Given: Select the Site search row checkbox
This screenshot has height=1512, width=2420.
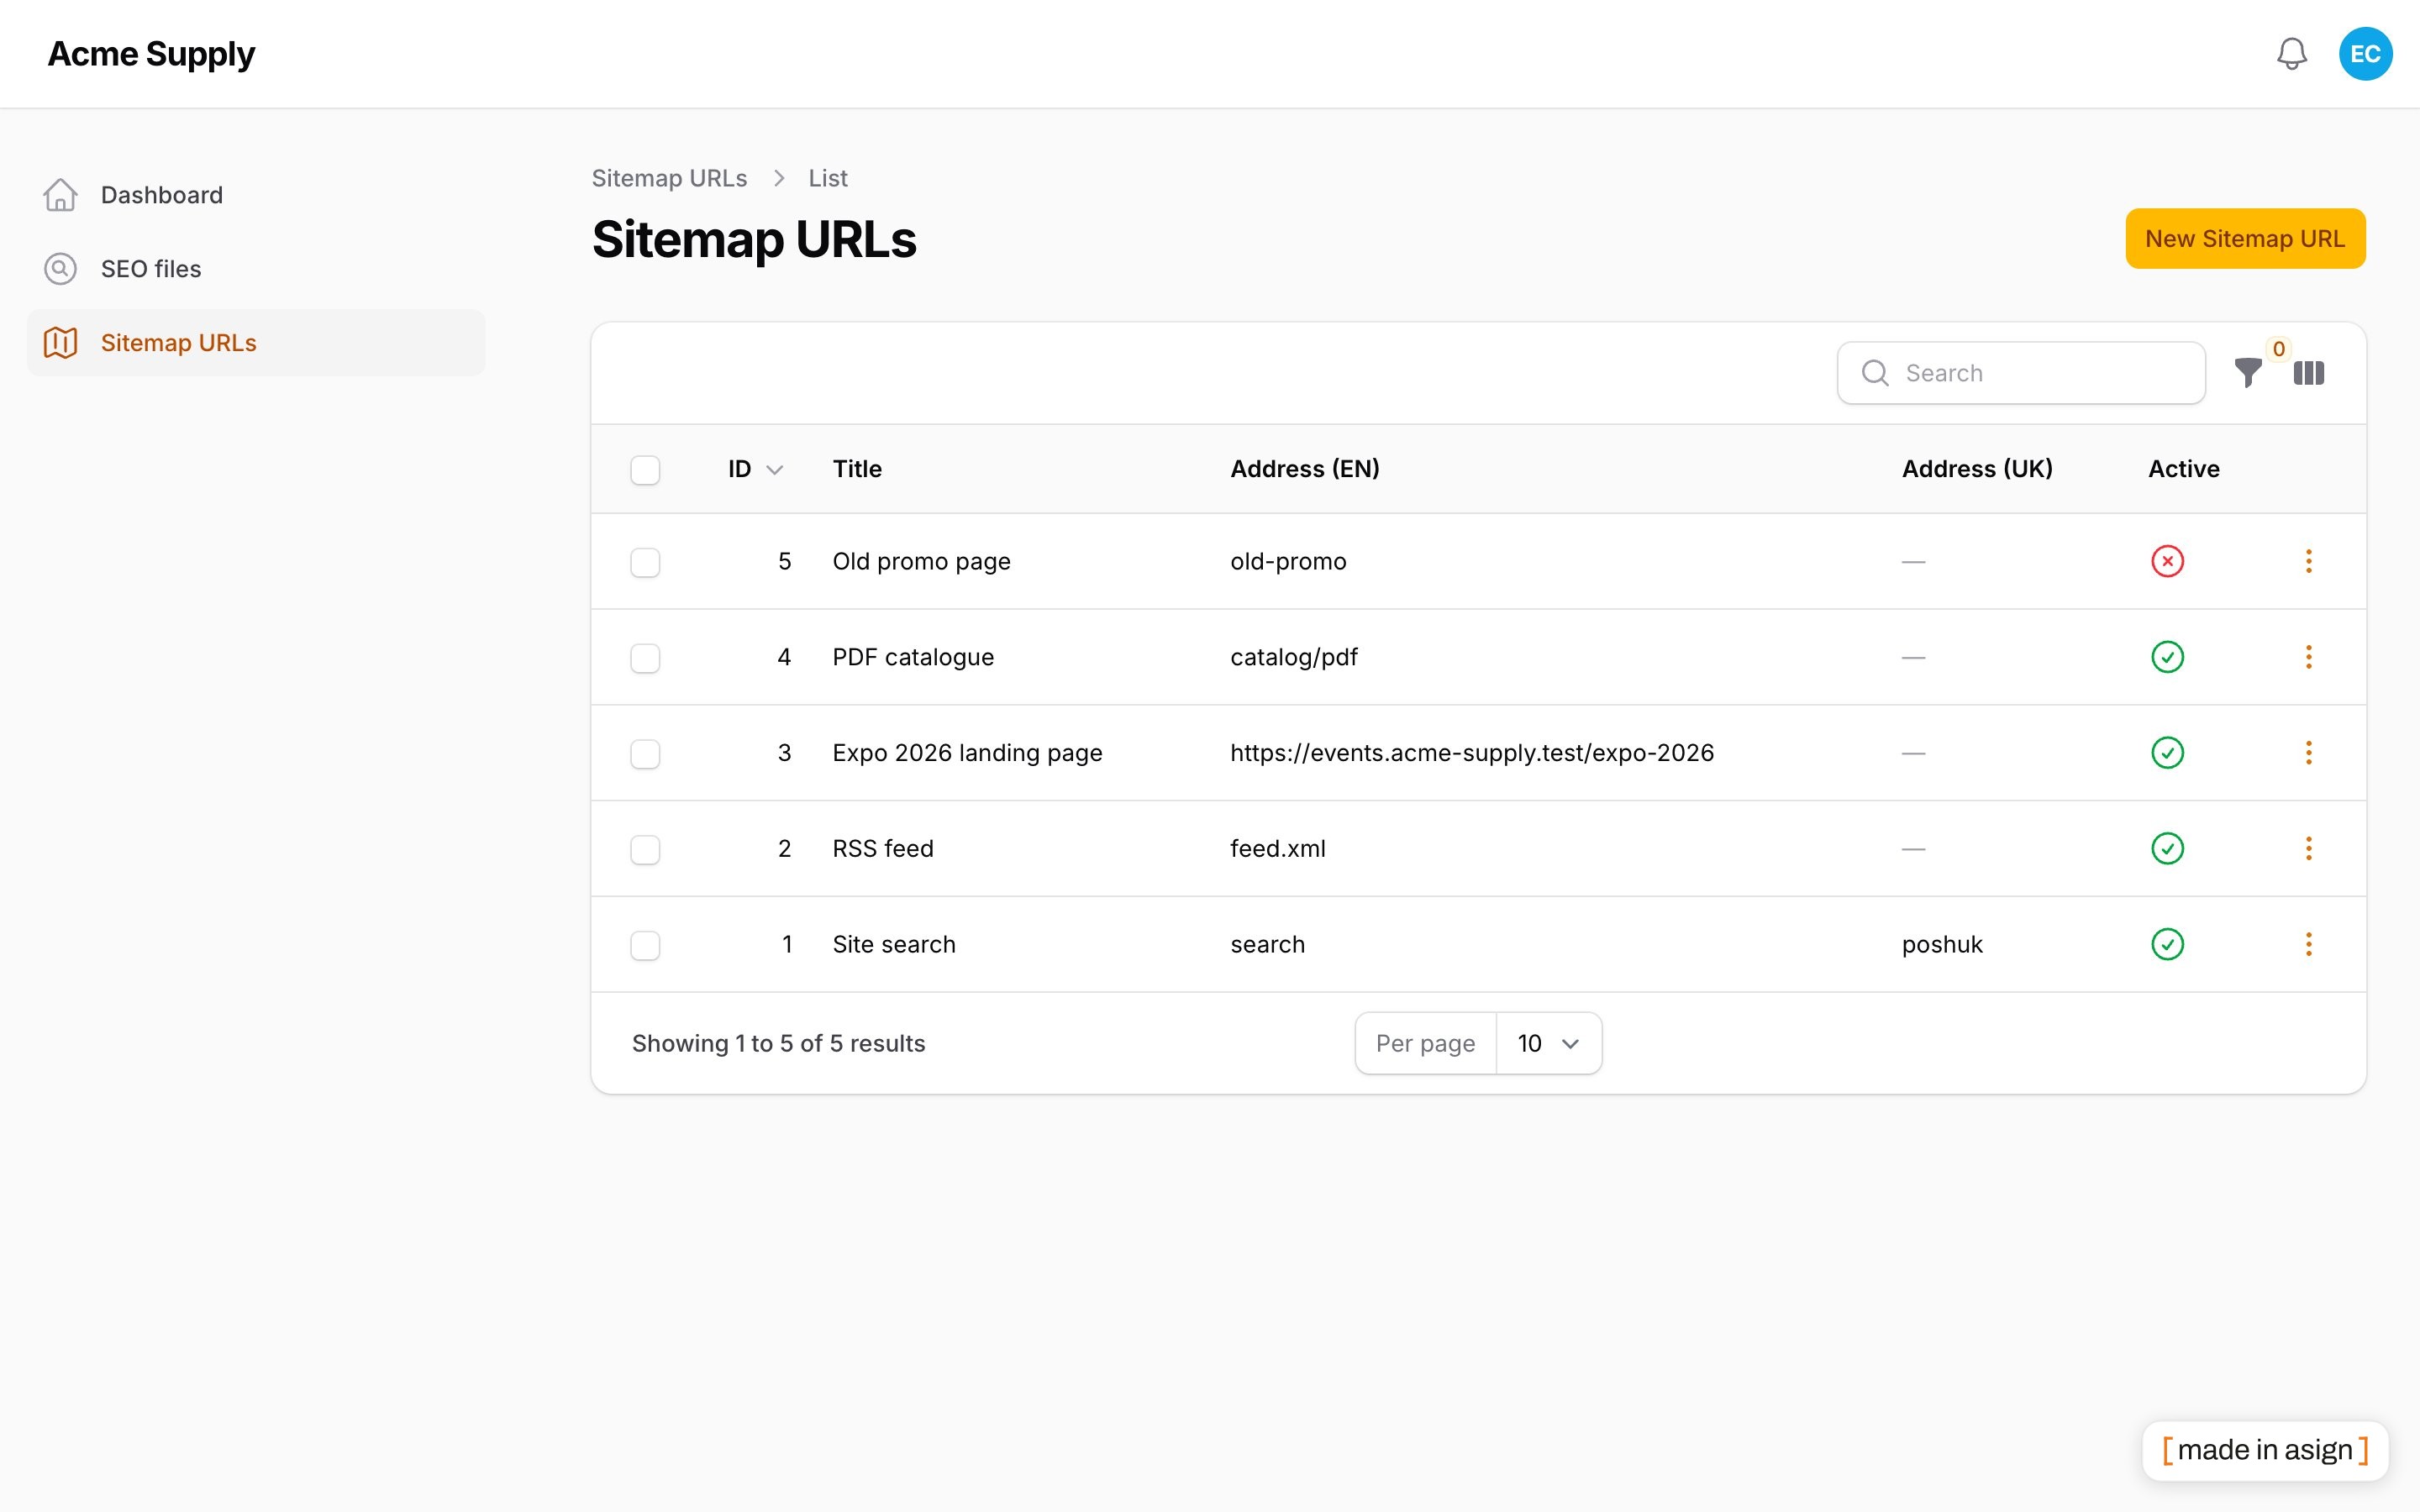Looking at the screenshot, I should pos(645,945).
